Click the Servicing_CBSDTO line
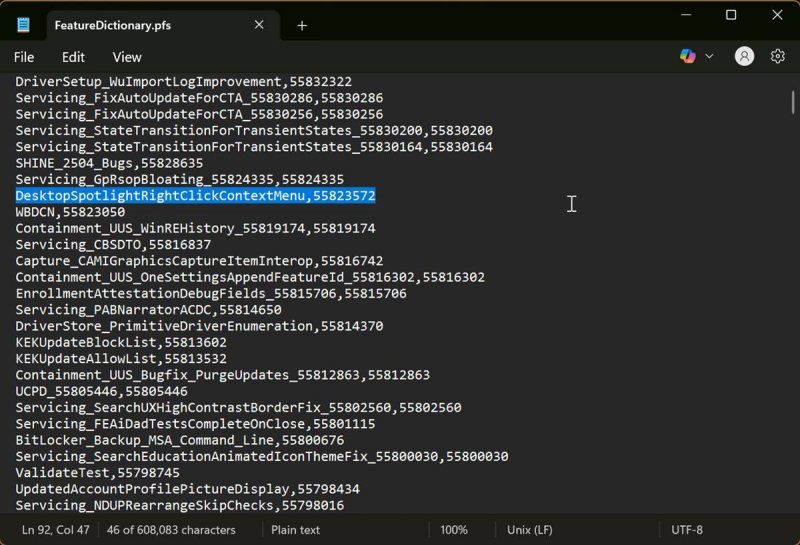The width and height of the screenshot is (800, 545). (113, 244)
